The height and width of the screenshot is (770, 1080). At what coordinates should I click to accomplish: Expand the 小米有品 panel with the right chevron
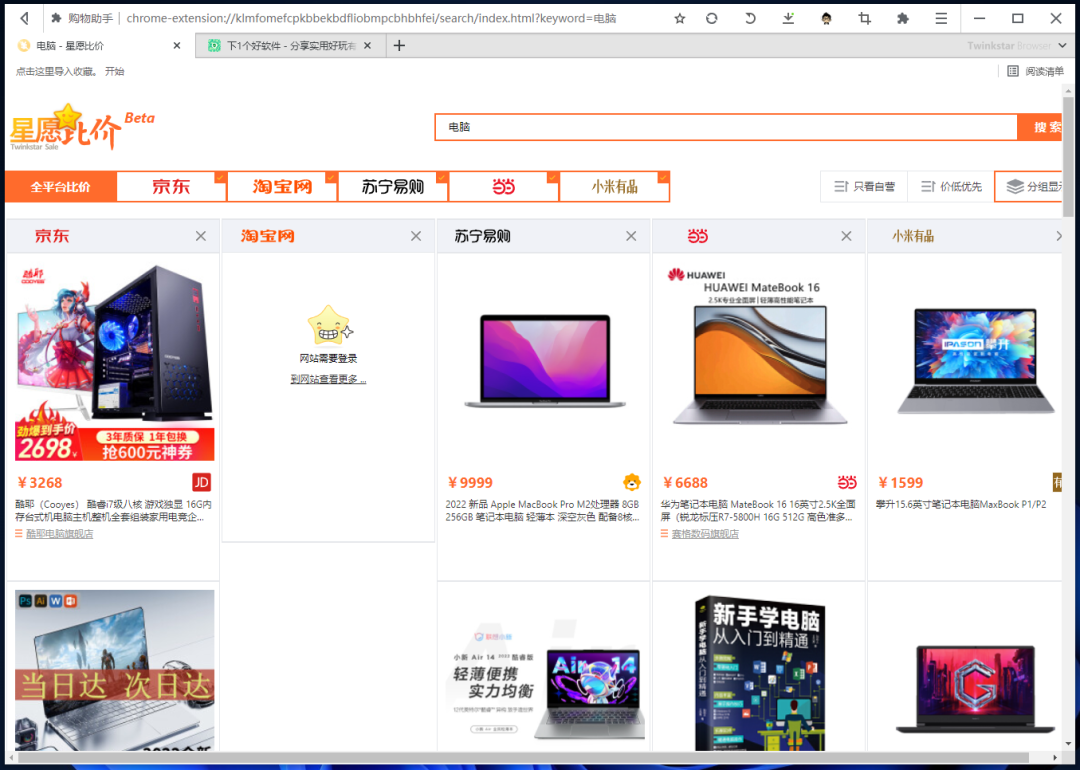point(1058,235)
